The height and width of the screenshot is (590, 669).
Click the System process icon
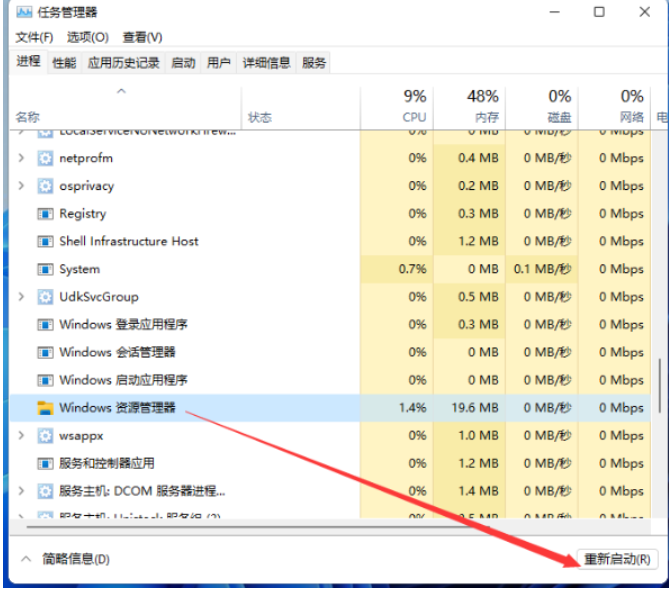coord(44,270)
